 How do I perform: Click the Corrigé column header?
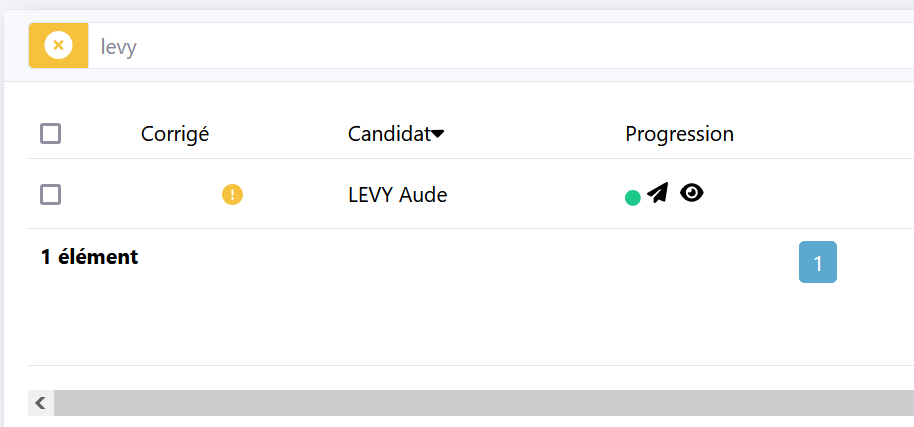pos(175,134)
